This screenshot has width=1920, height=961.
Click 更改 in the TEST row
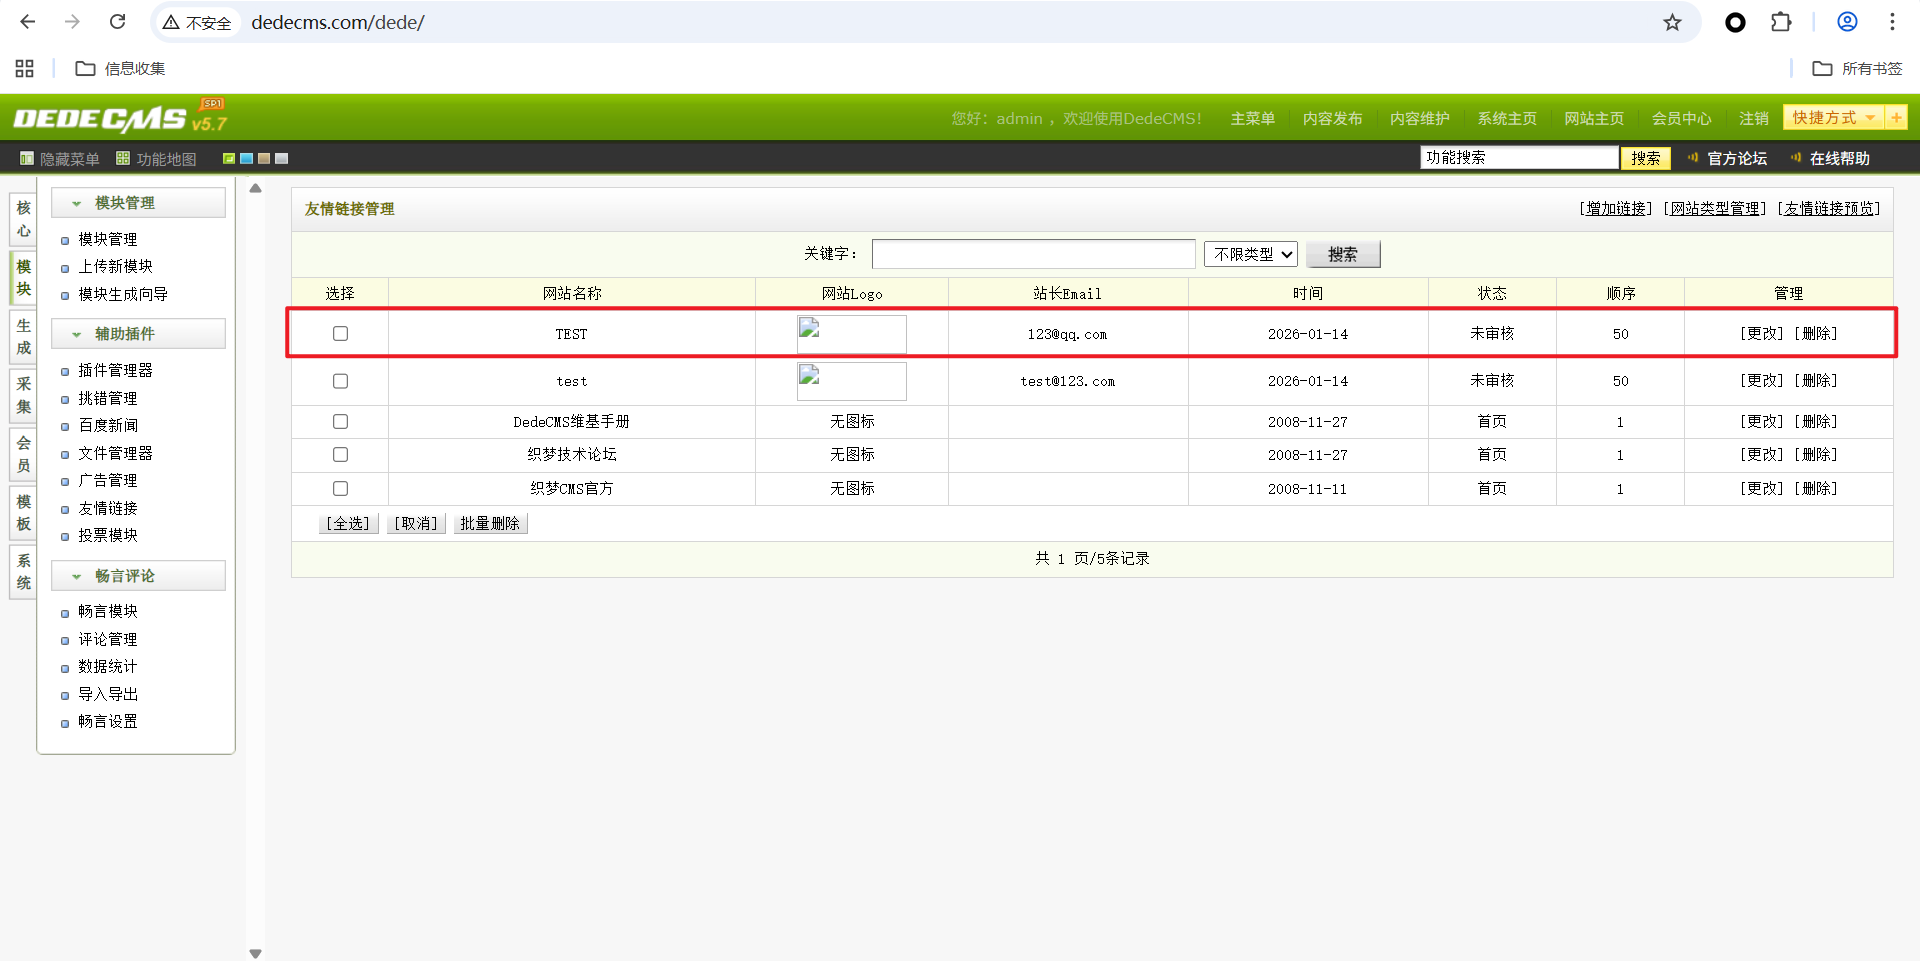click(x=1762, y=334)
